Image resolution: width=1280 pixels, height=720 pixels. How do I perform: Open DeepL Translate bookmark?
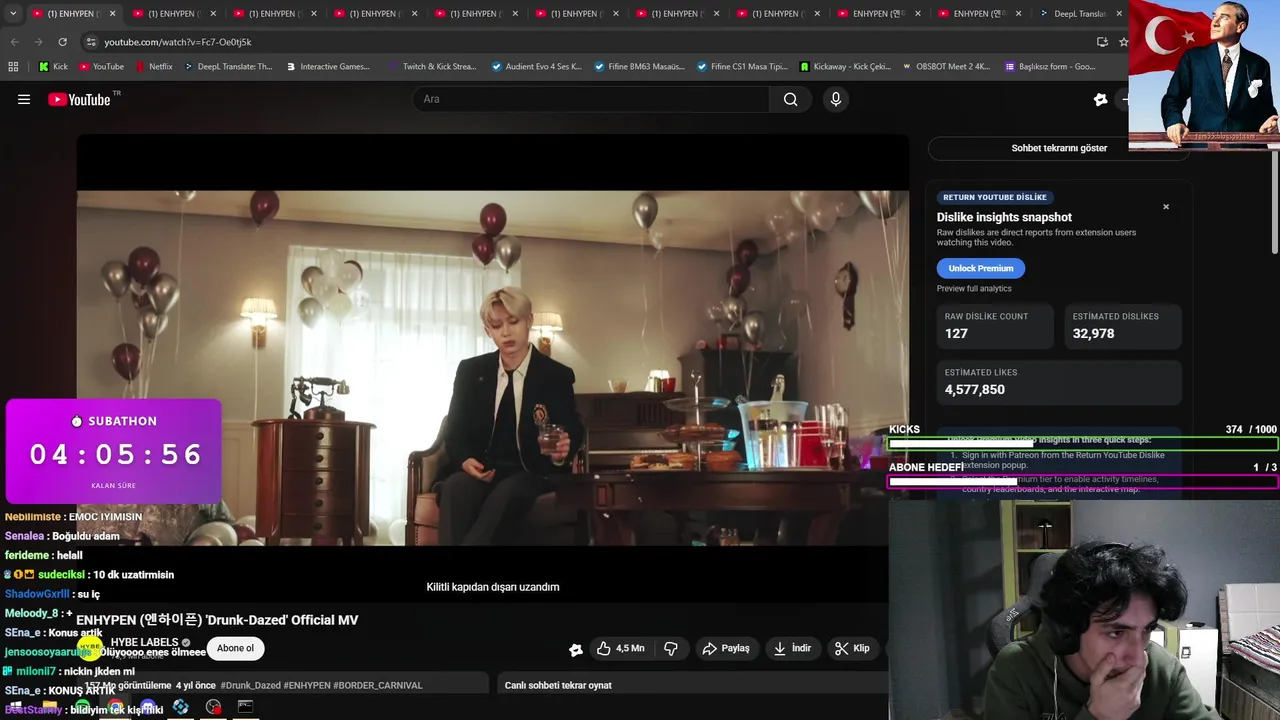(x=227, y=67)
